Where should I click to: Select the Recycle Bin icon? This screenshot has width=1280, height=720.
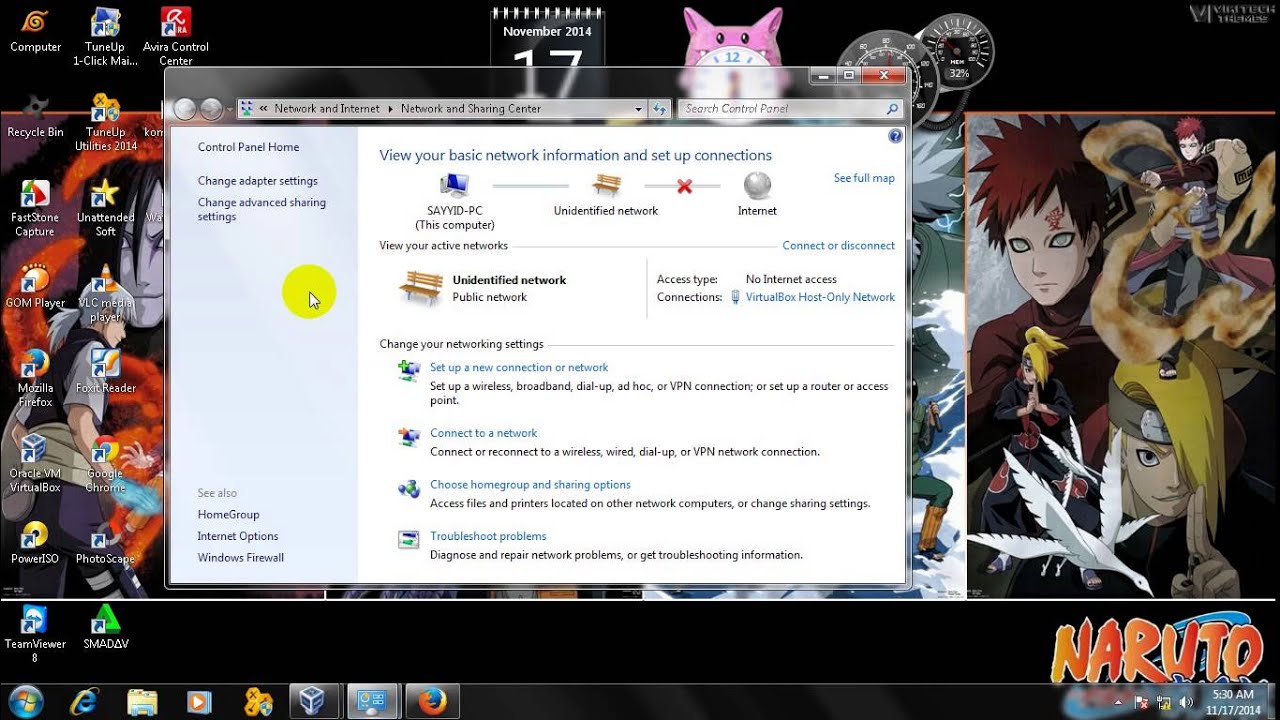[x=35, y=116]
